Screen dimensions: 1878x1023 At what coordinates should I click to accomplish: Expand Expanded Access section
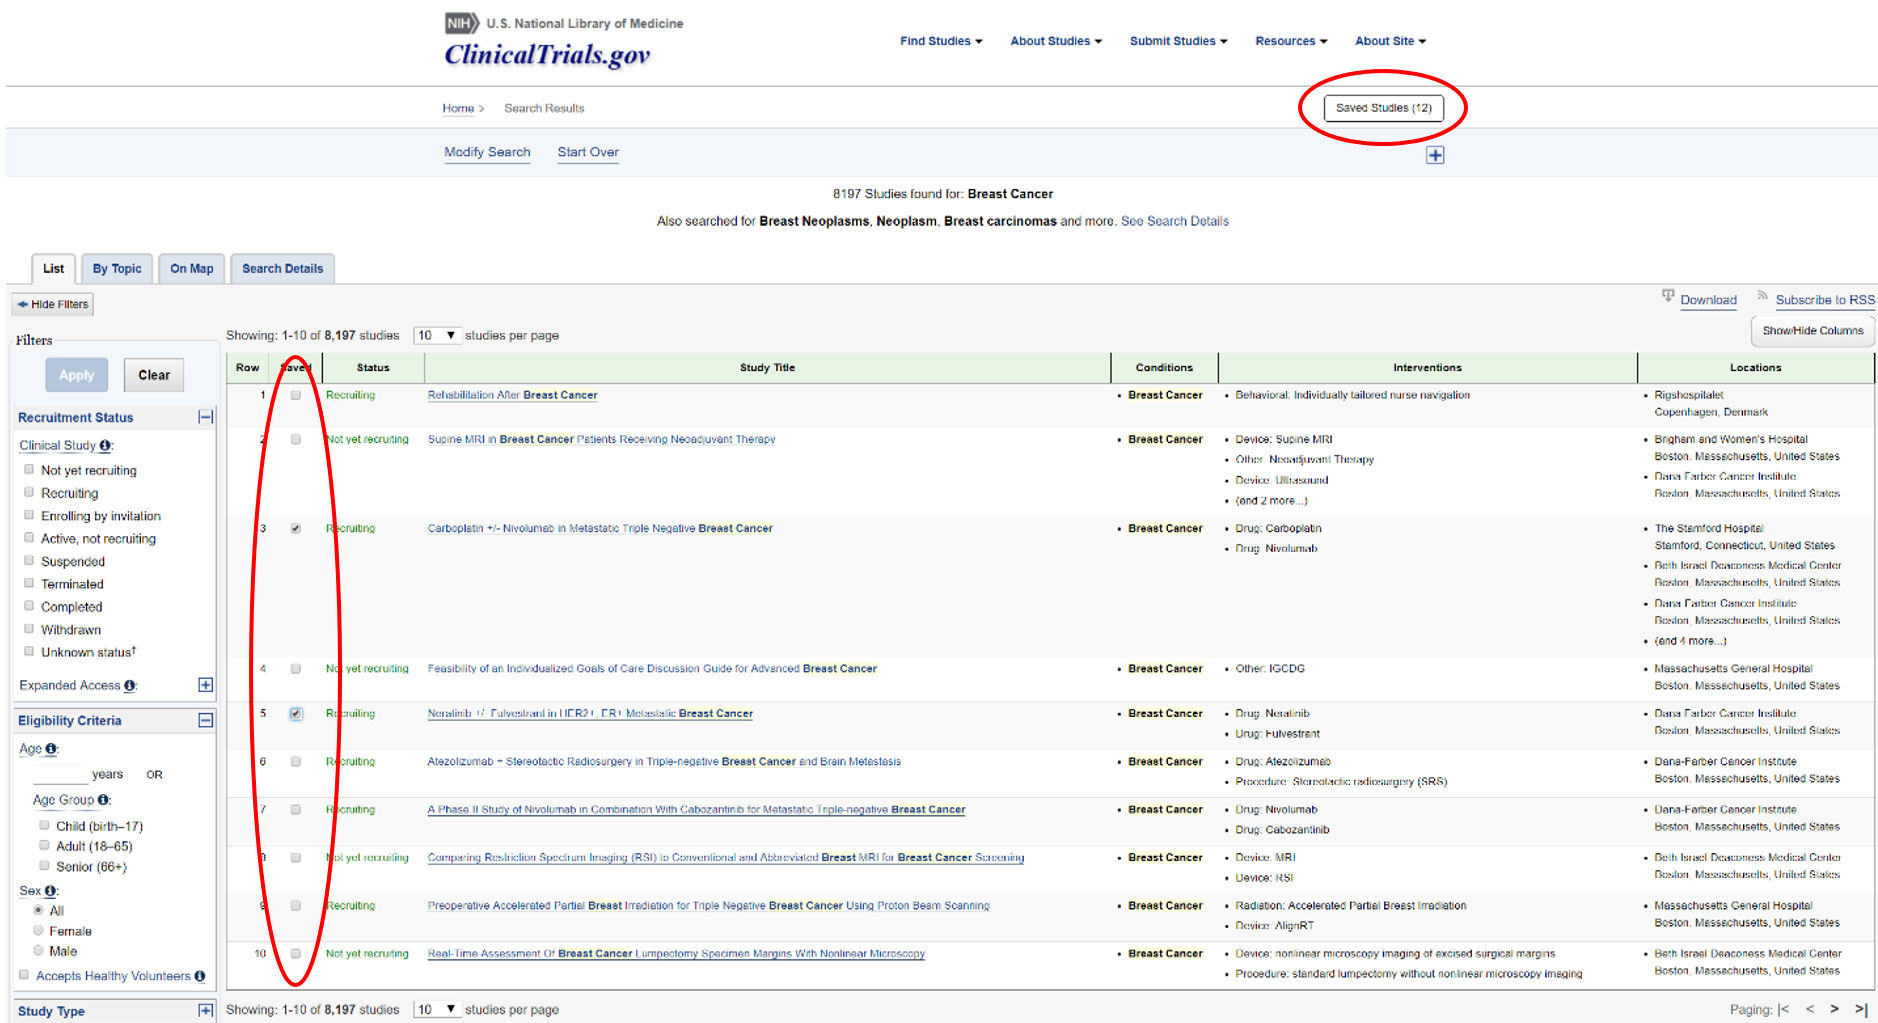[205, 685]
